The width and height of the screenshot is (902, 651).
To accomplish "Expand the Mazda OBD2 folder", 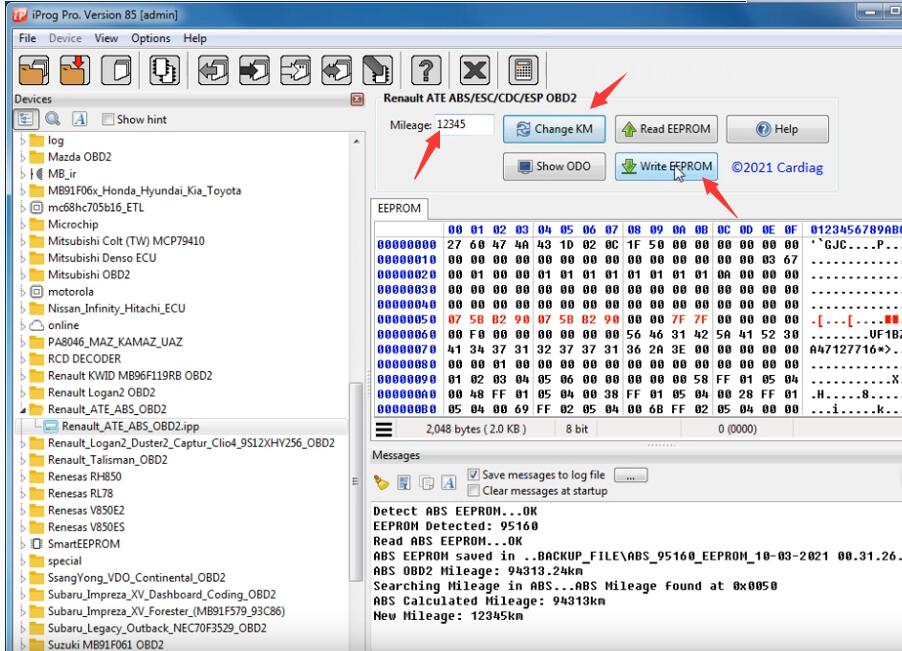I will [23, 157].
